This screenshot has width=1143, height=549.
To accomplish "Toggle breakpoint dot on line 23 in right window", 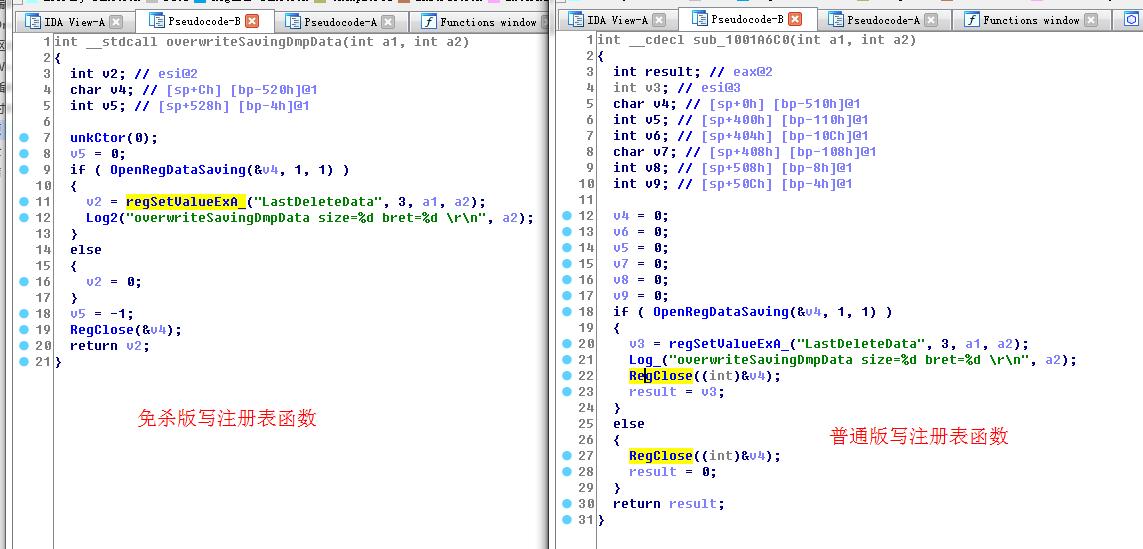I will point(567,392).
